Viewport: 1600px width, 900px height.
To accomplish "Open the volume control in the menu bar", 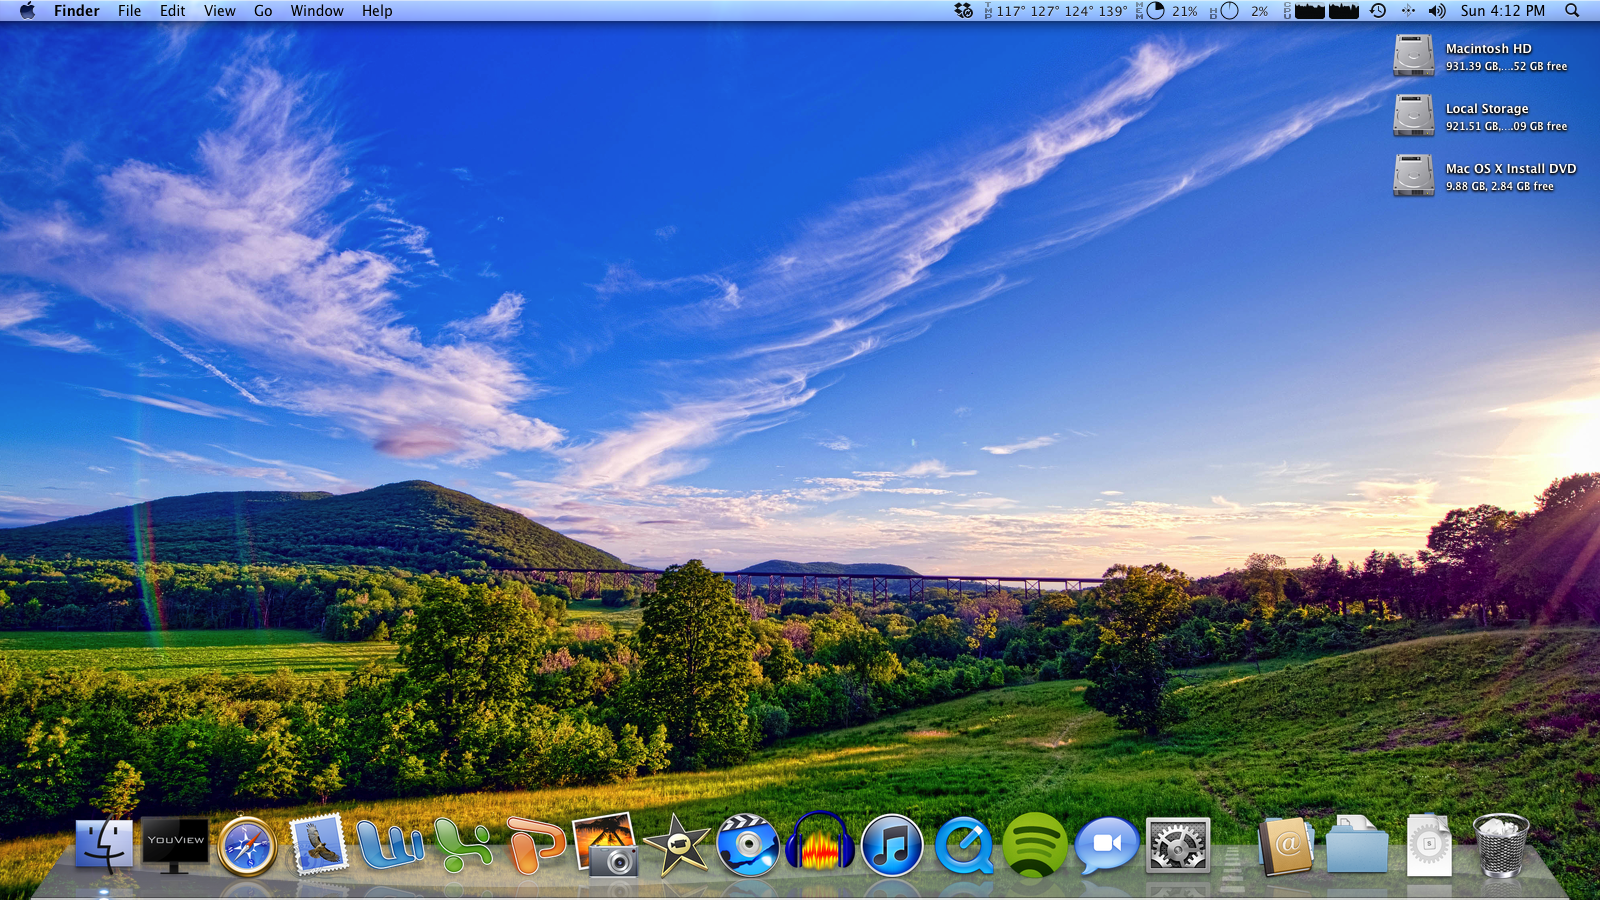I will pyautogui.click(x=1437, y=11).
